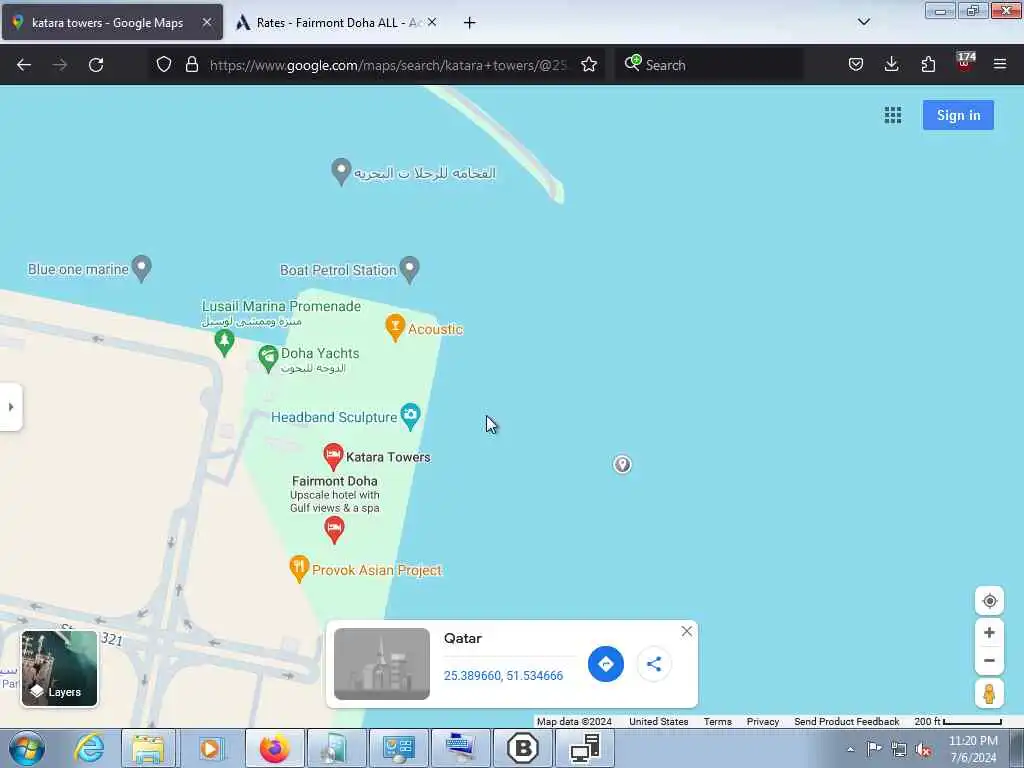Expand the collapsed side panel
This screenshot has height=768, width=1024.
coord(10,407)
